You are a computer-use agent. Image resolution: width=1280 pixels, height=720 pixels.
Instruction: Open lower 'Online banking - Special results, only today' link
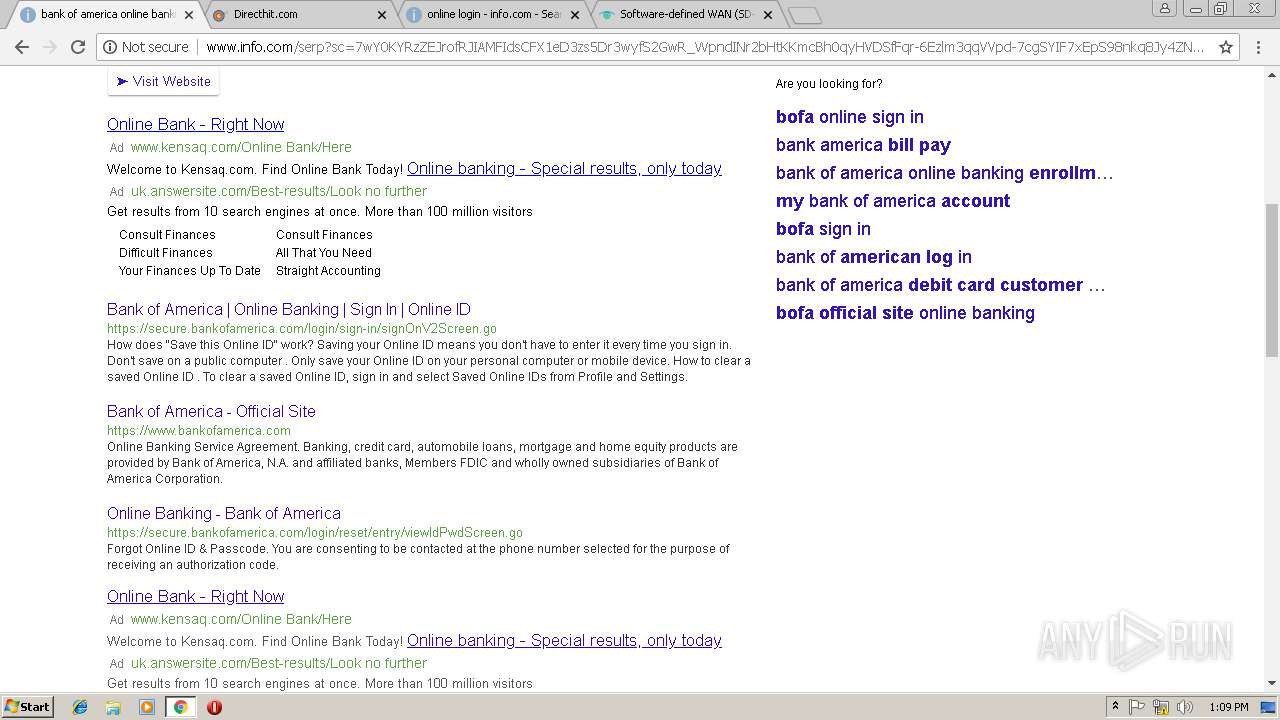(564, 640)
